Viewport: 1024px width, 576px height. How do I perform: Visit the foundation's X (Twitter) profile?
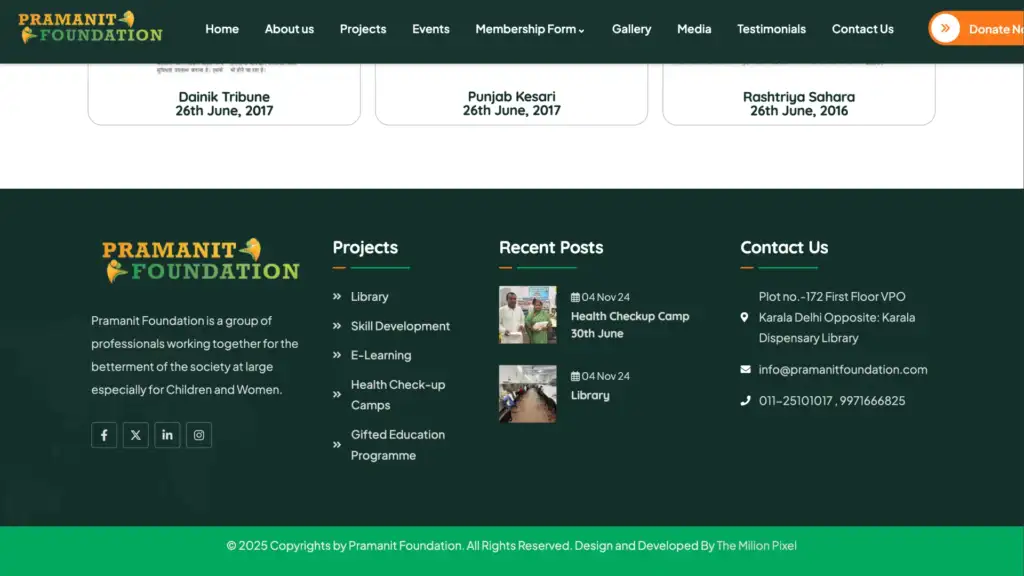tap(135, 434)
